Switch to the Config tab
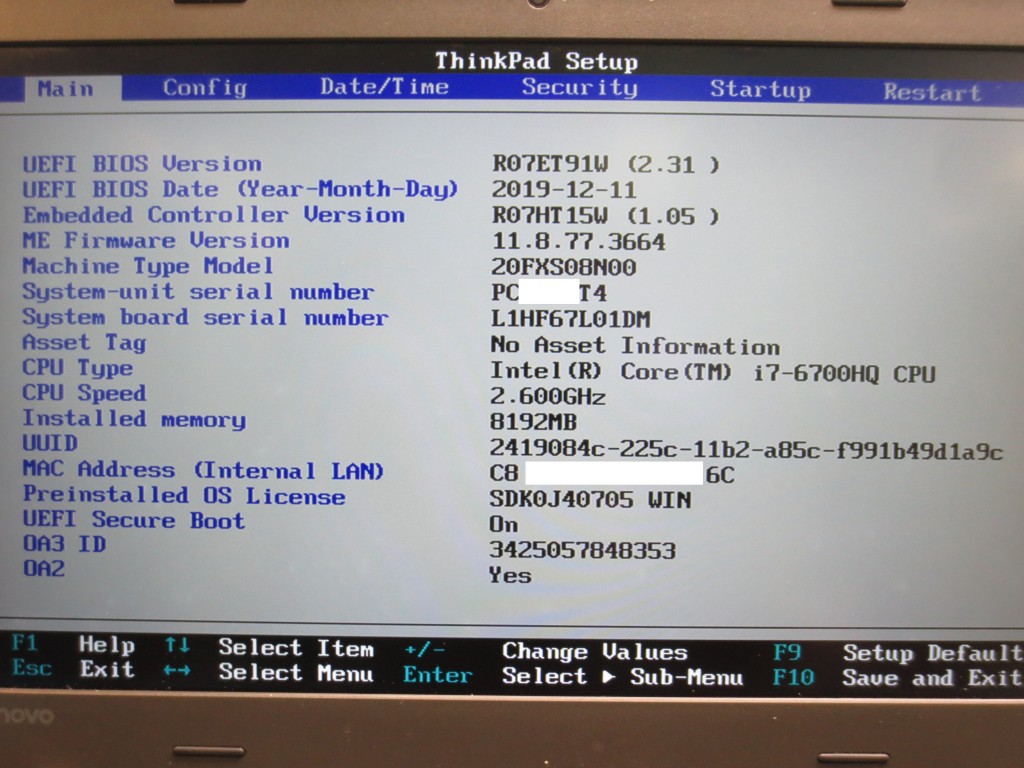Image resolution: width=1024 pixels, height=768 pixels. [205, 88]
